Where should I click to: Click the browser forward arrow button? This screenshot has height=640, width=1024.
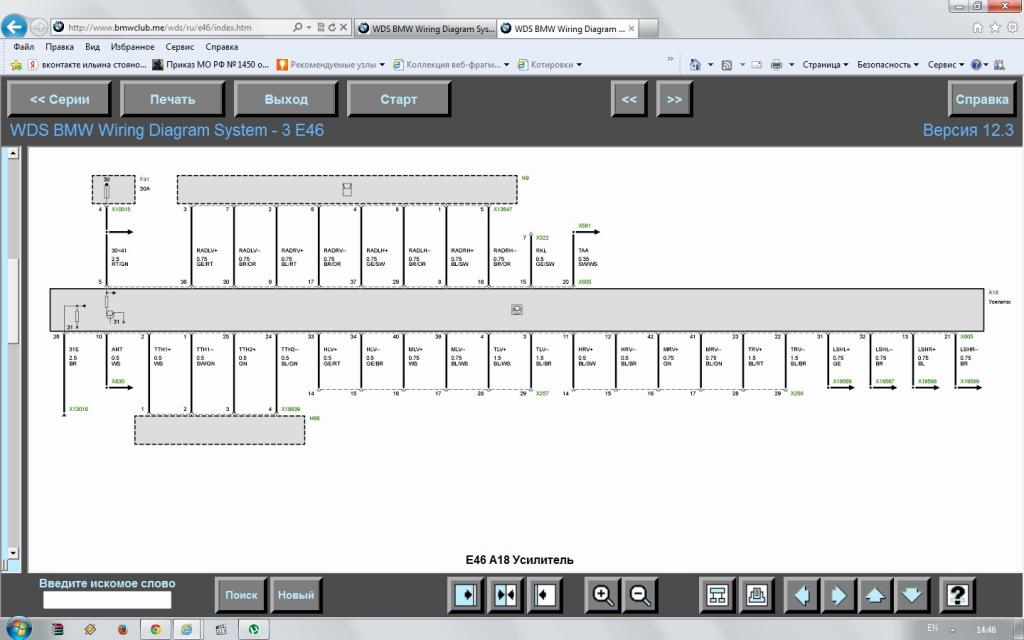pos(39,27)
